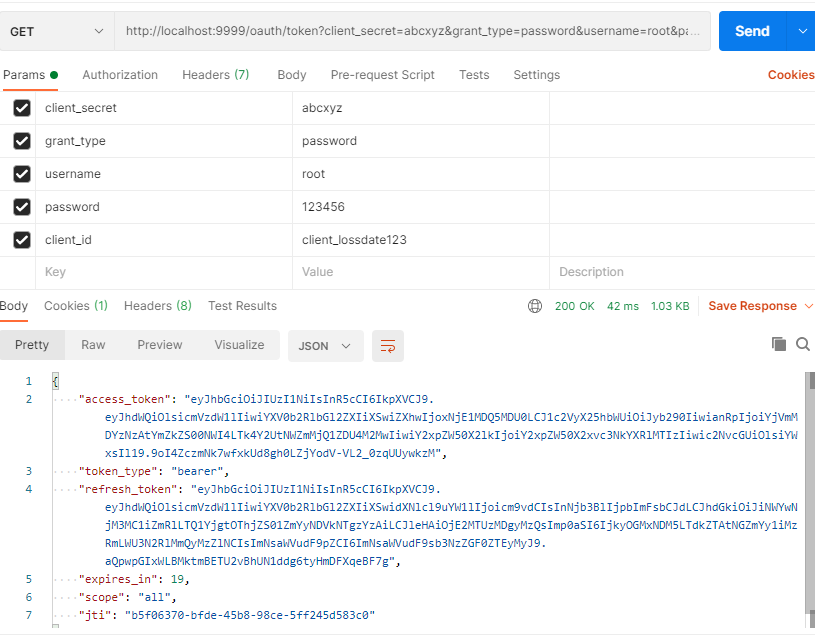Open search in response with magnifier icon
Image resolution: width=815 pixels, height=636 pixels.
[x=803, y=344]
